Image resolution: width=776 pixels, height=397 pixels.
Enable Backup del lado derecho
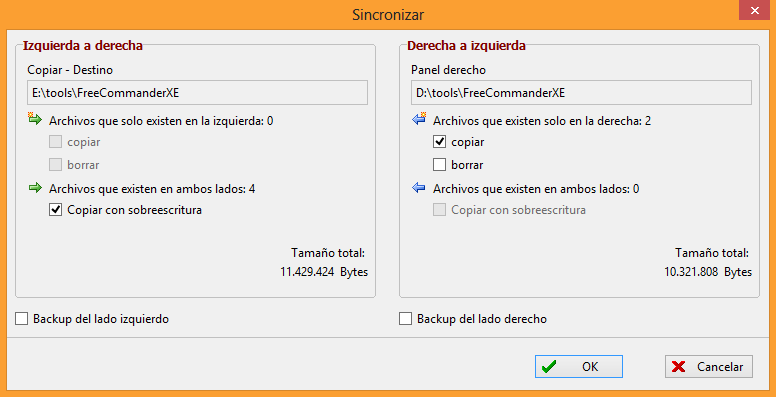(x=405, y=319)
